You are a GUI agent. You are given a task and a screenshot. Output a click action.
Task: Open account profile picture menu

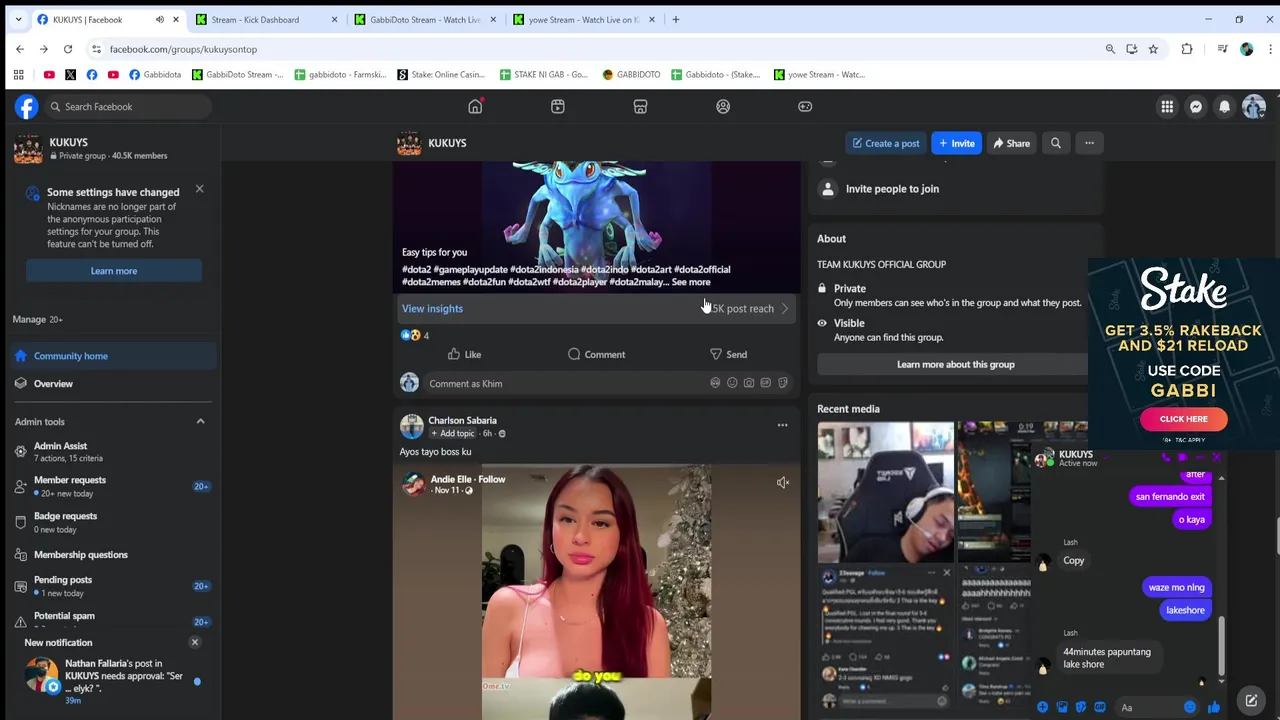coord(1254,106)
